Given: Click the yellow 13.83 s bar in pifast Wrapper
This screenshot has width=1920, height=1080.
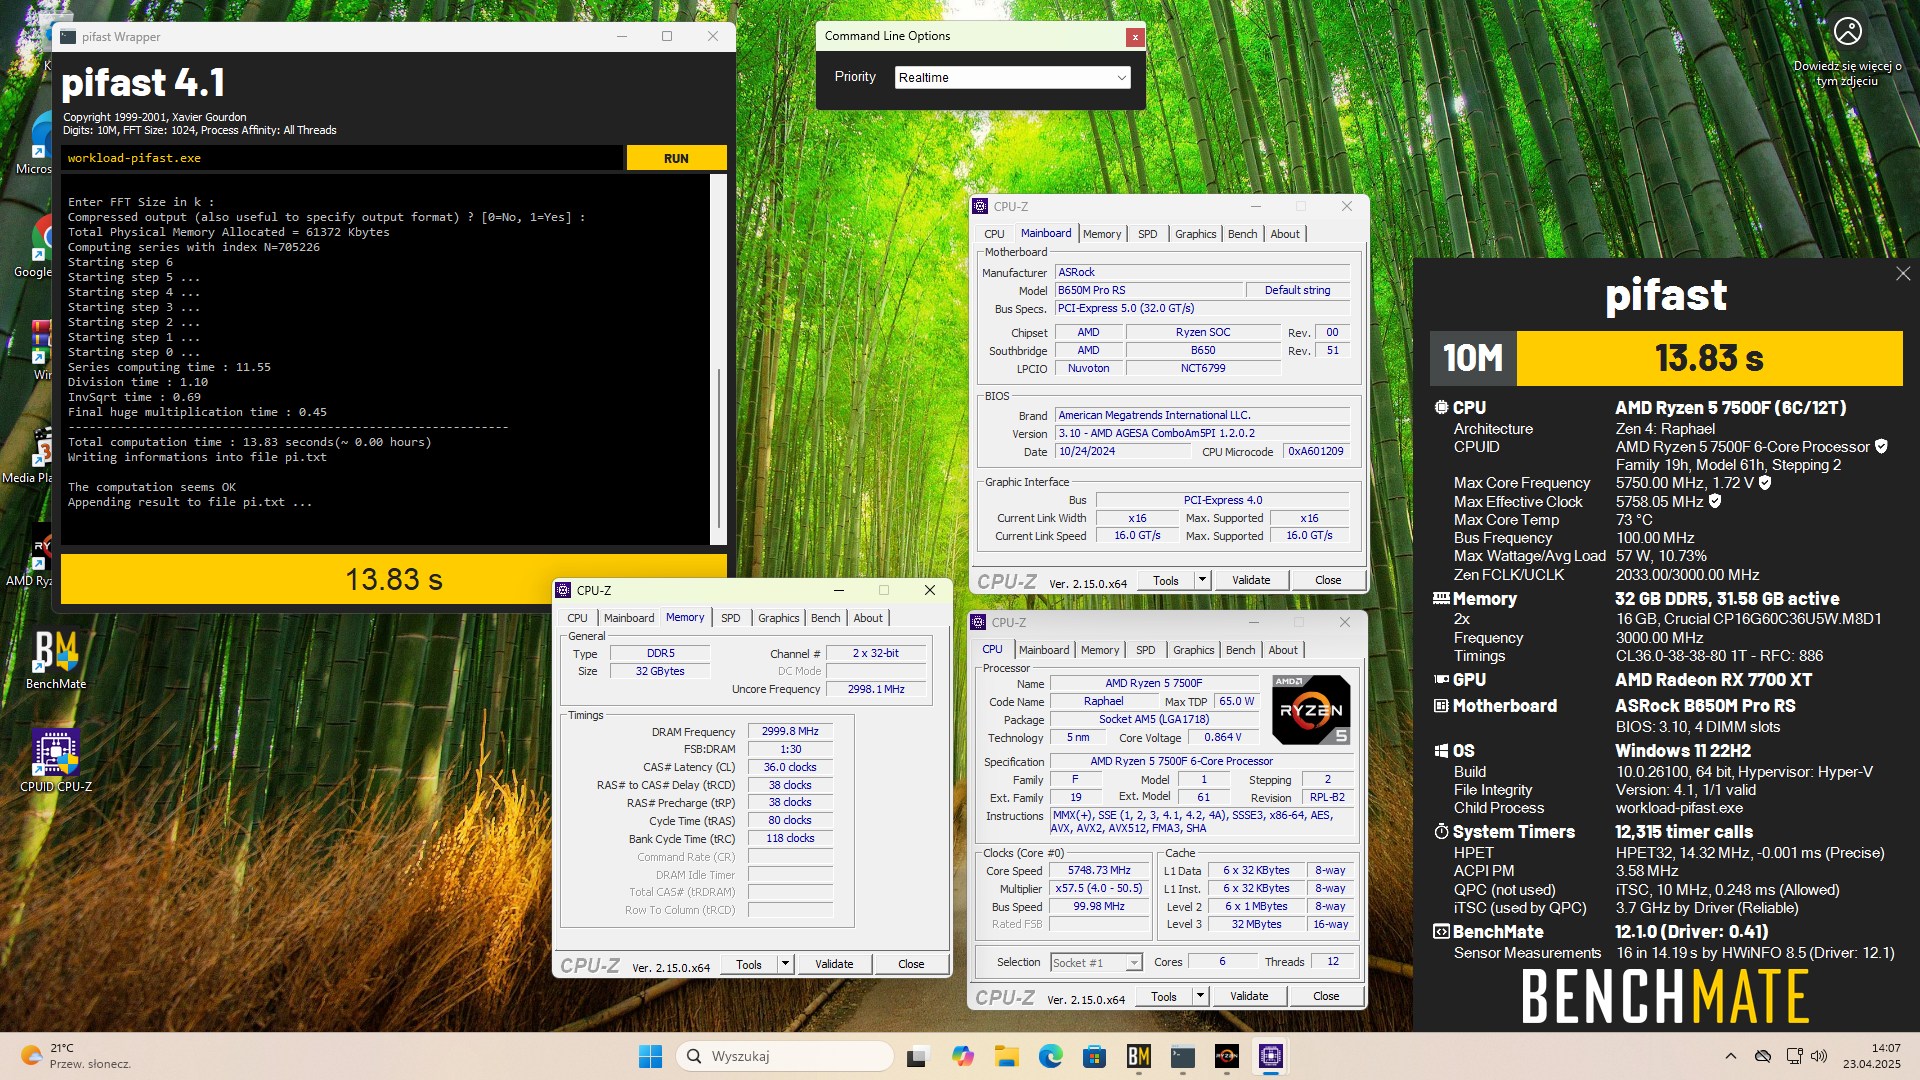Looking at the screenshot, I should pyautogui.click(x=394, y=580).
